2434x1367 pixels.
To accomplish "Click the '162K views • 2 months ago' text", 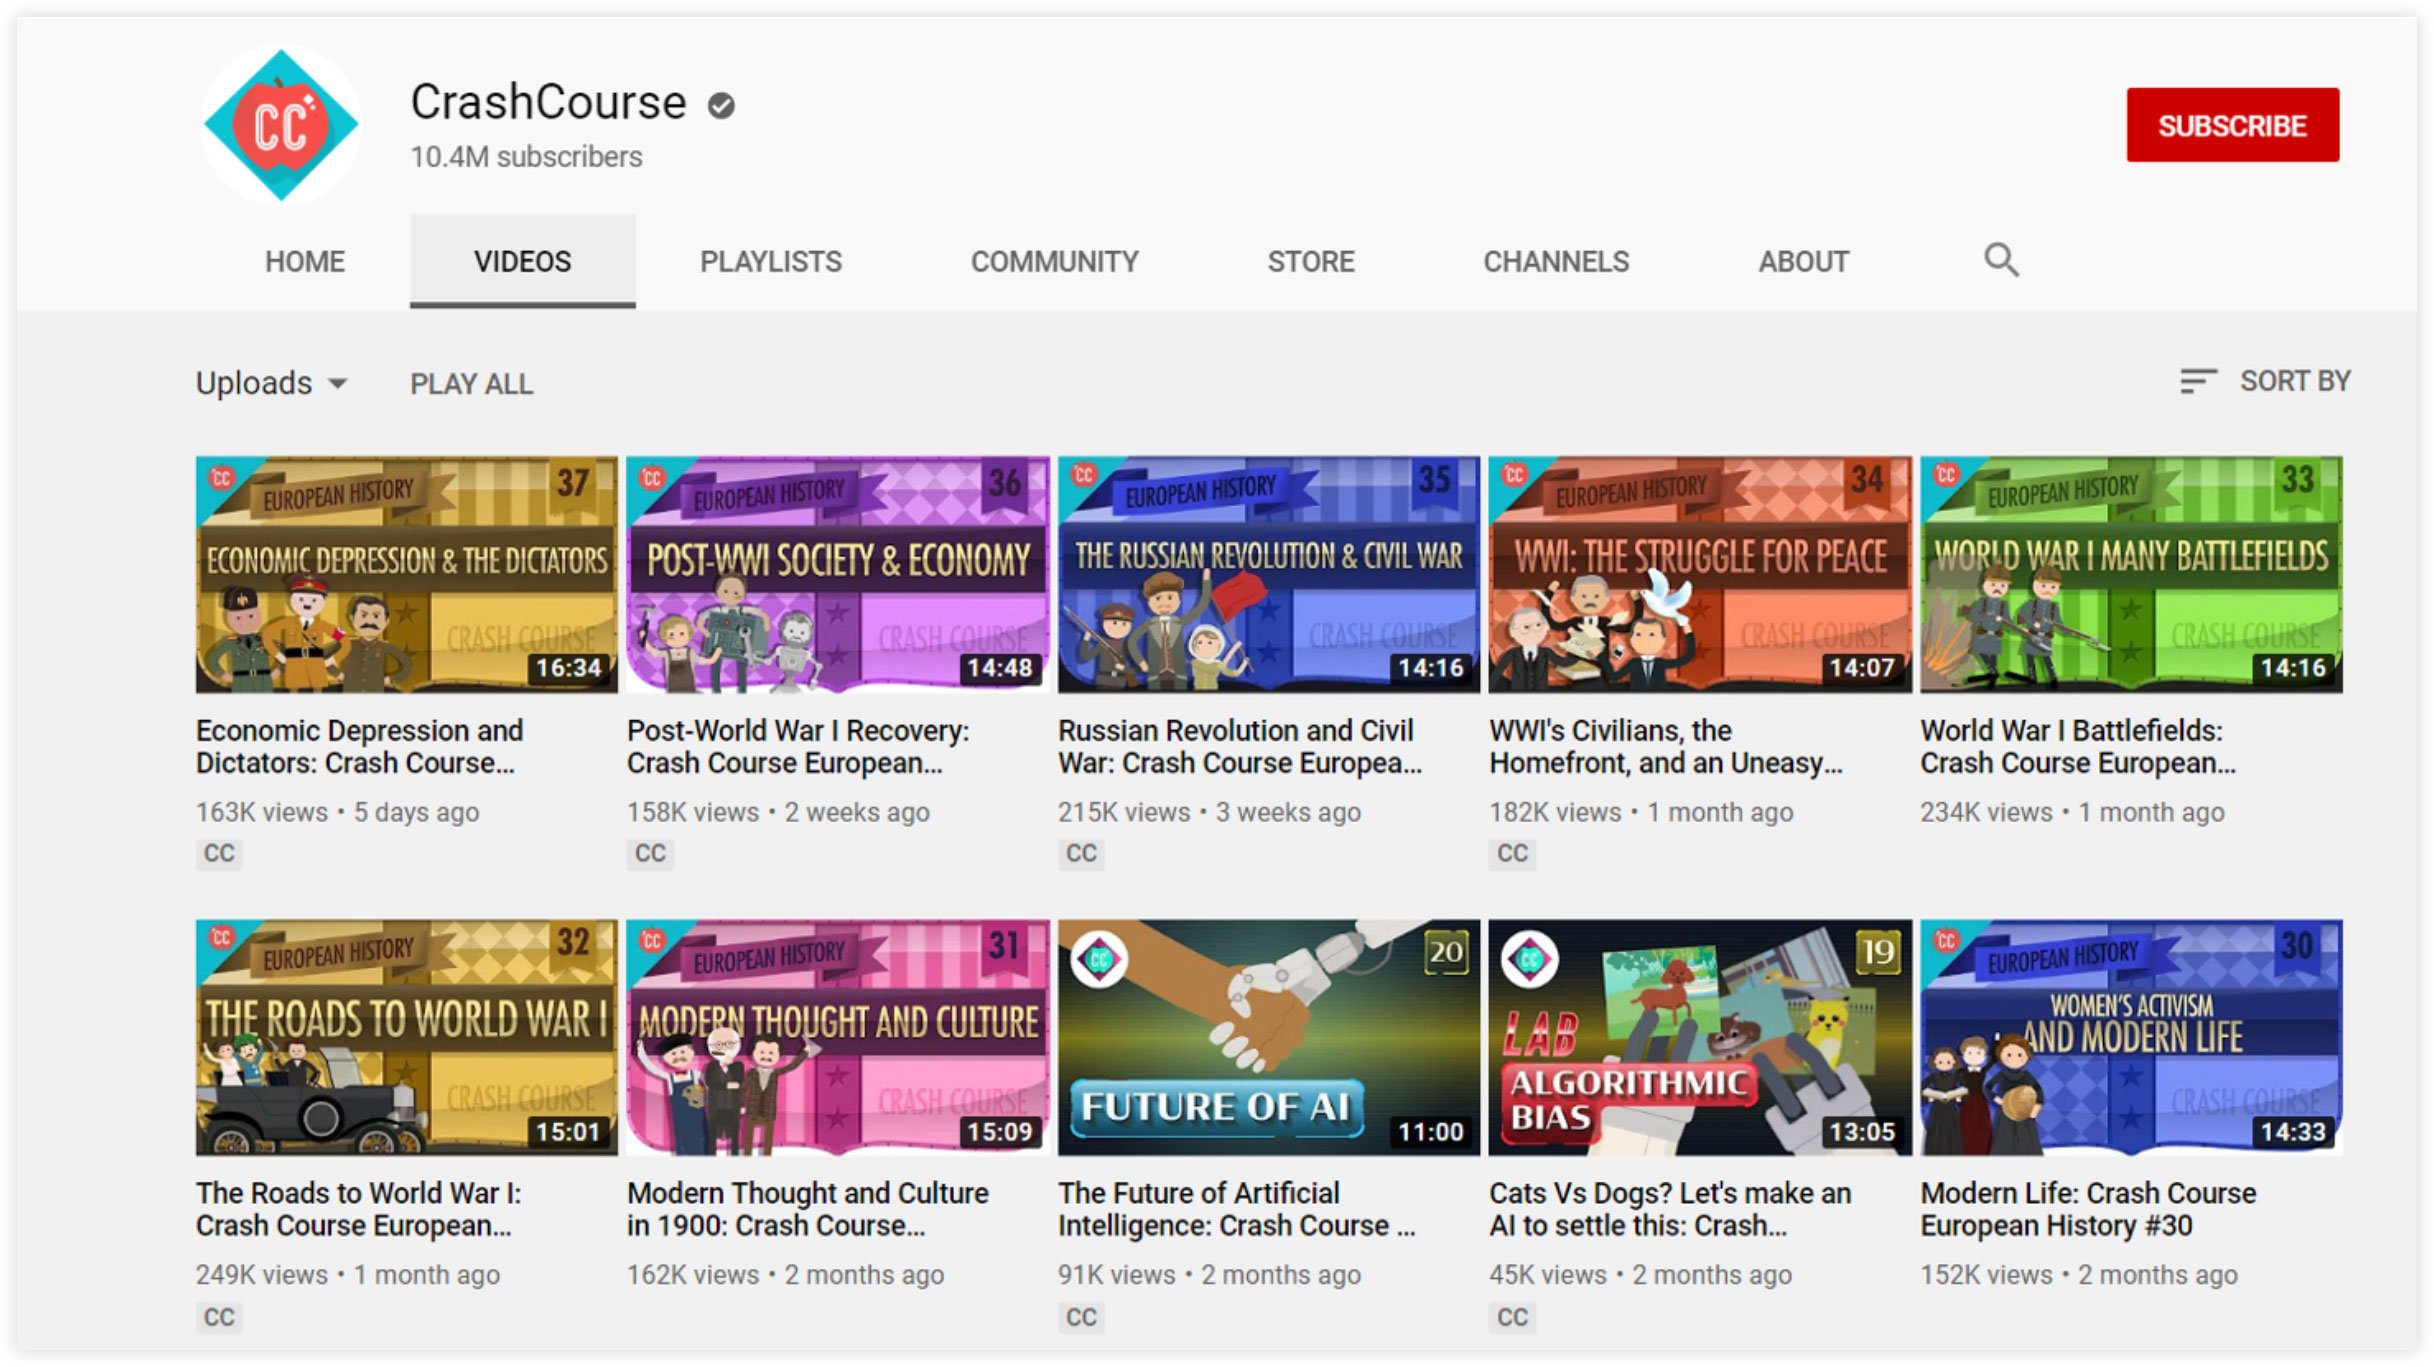I will click(785, 1275).
